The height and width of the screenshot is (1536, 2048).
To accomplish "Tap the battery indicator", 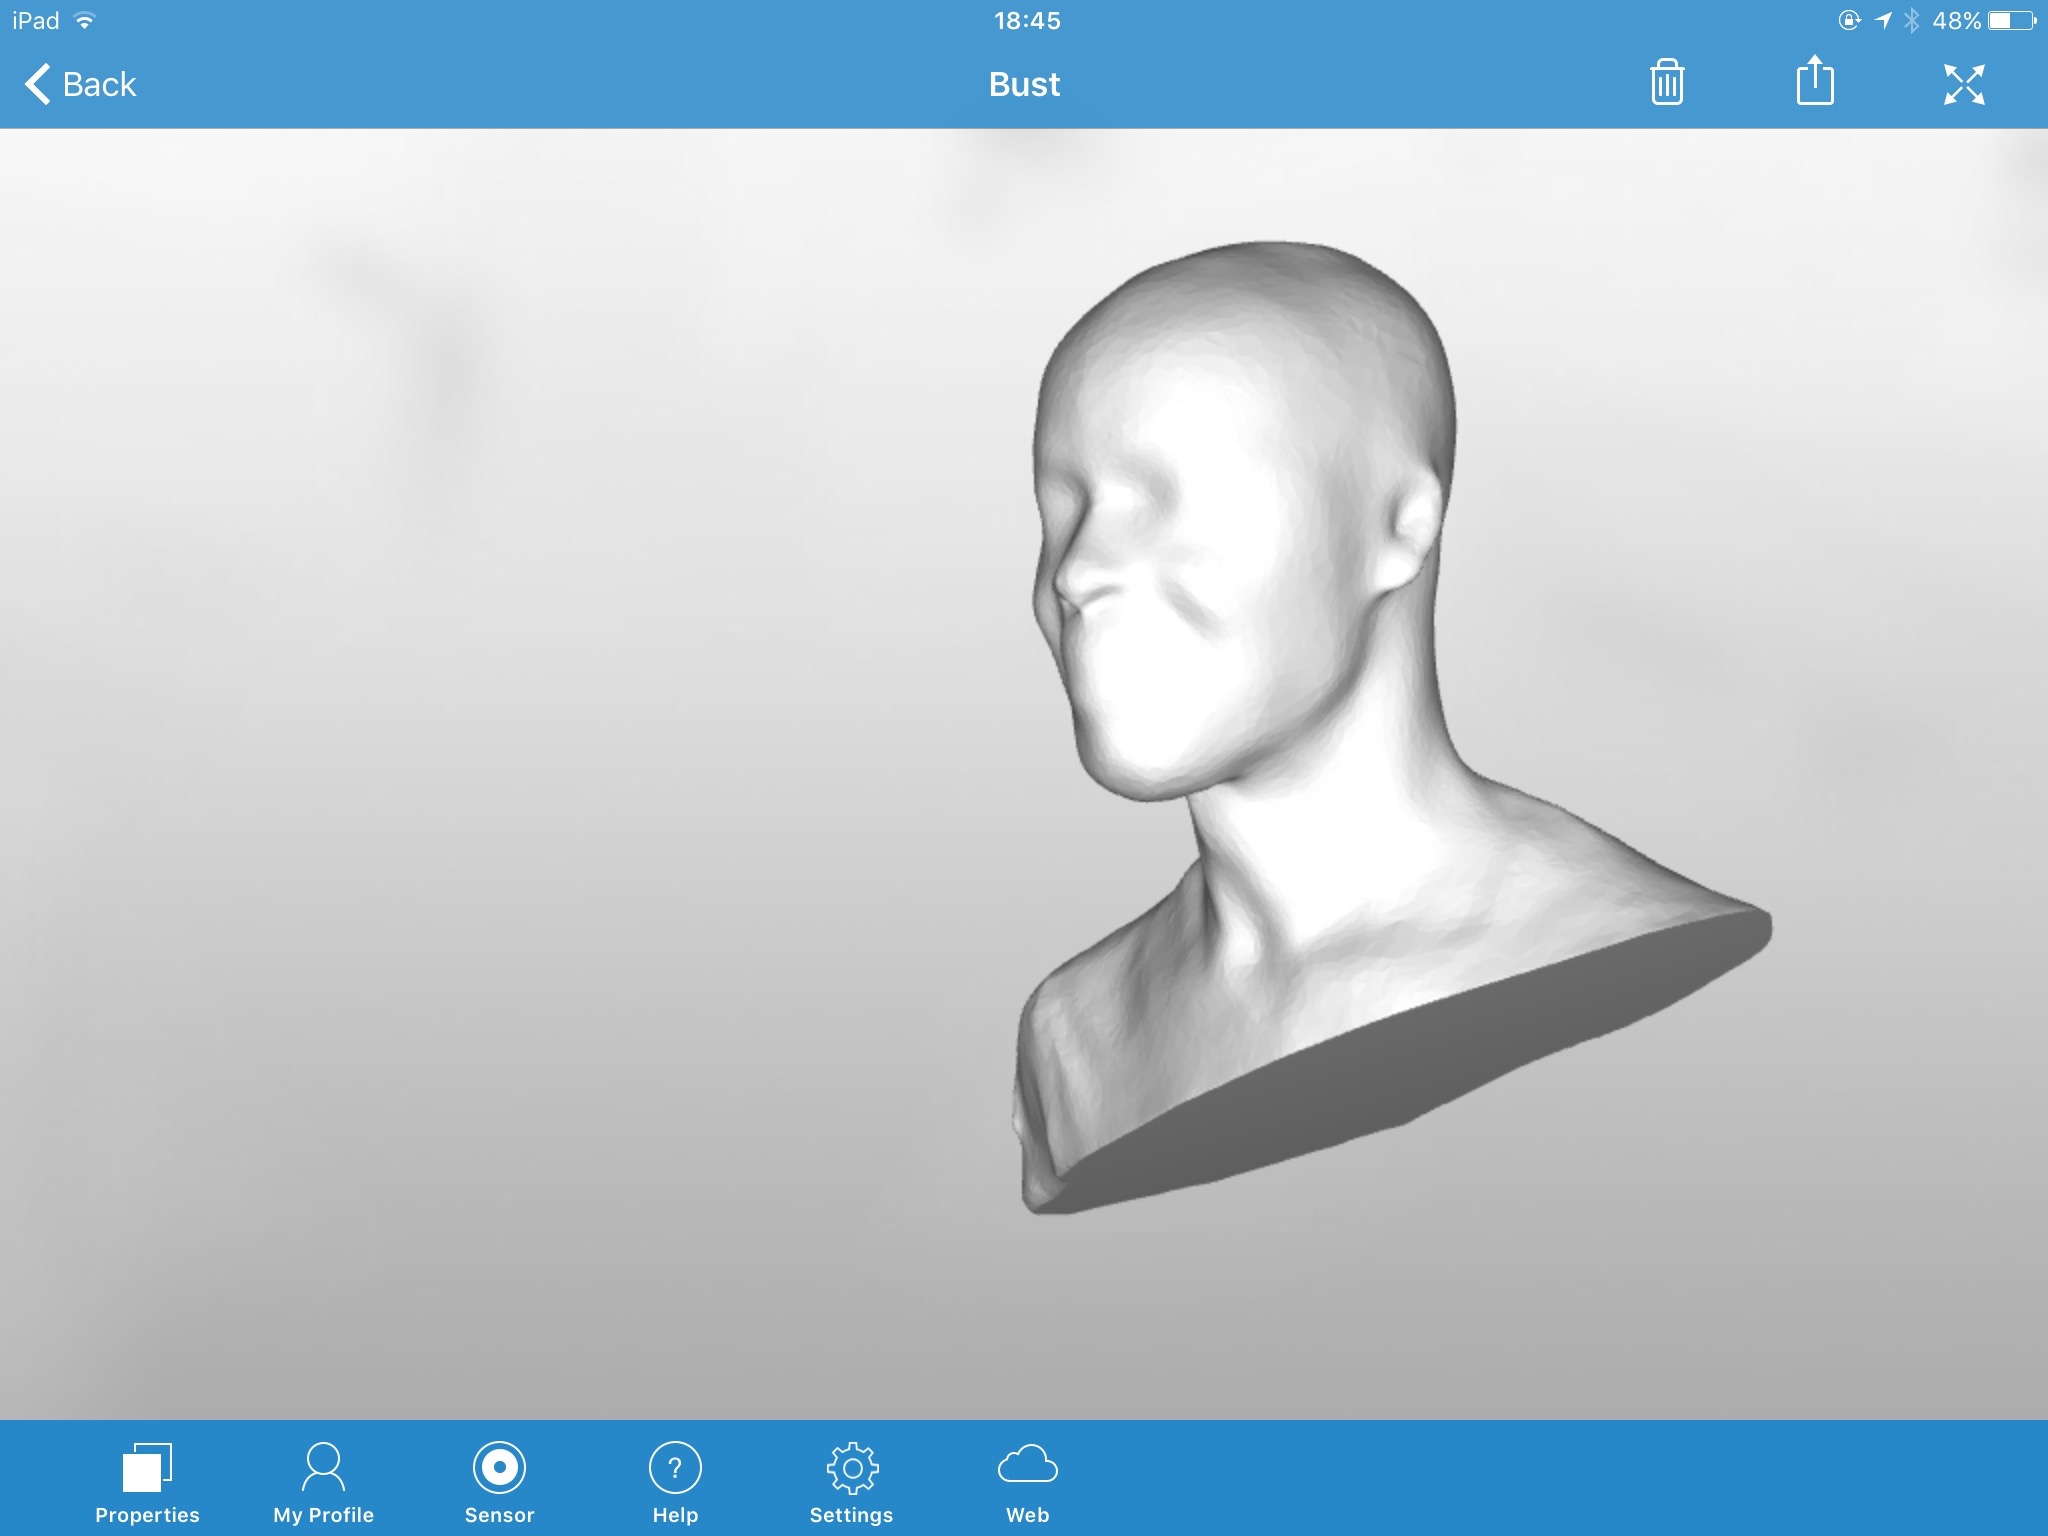I will click(x=2011, y=21).
